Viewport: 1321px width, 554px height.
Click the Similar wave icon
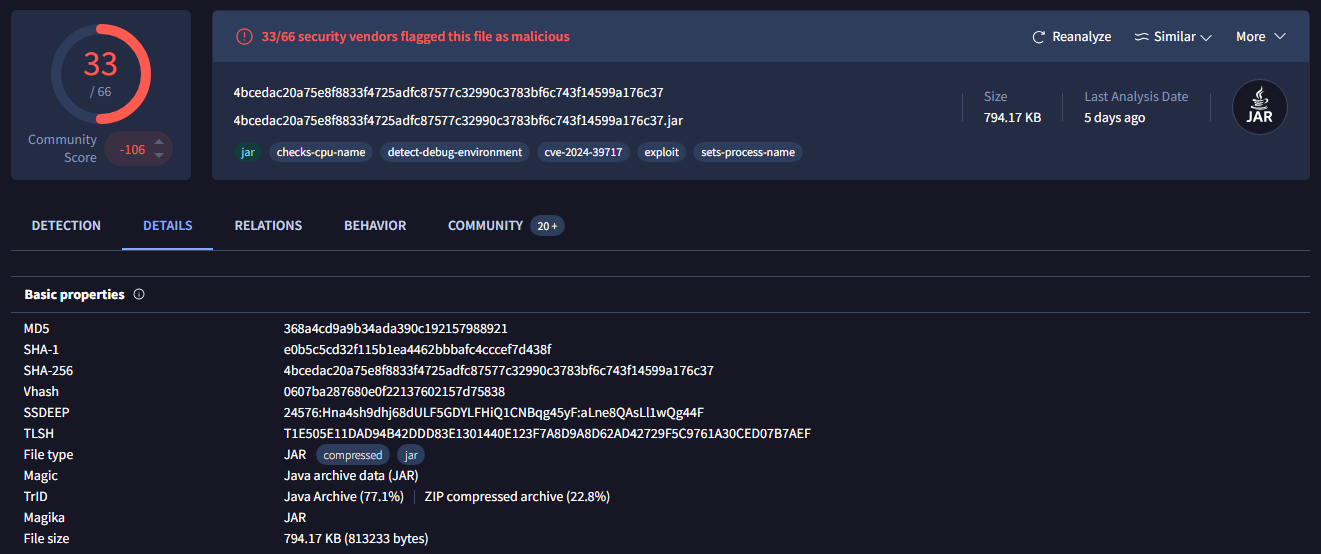[1141, 37]
